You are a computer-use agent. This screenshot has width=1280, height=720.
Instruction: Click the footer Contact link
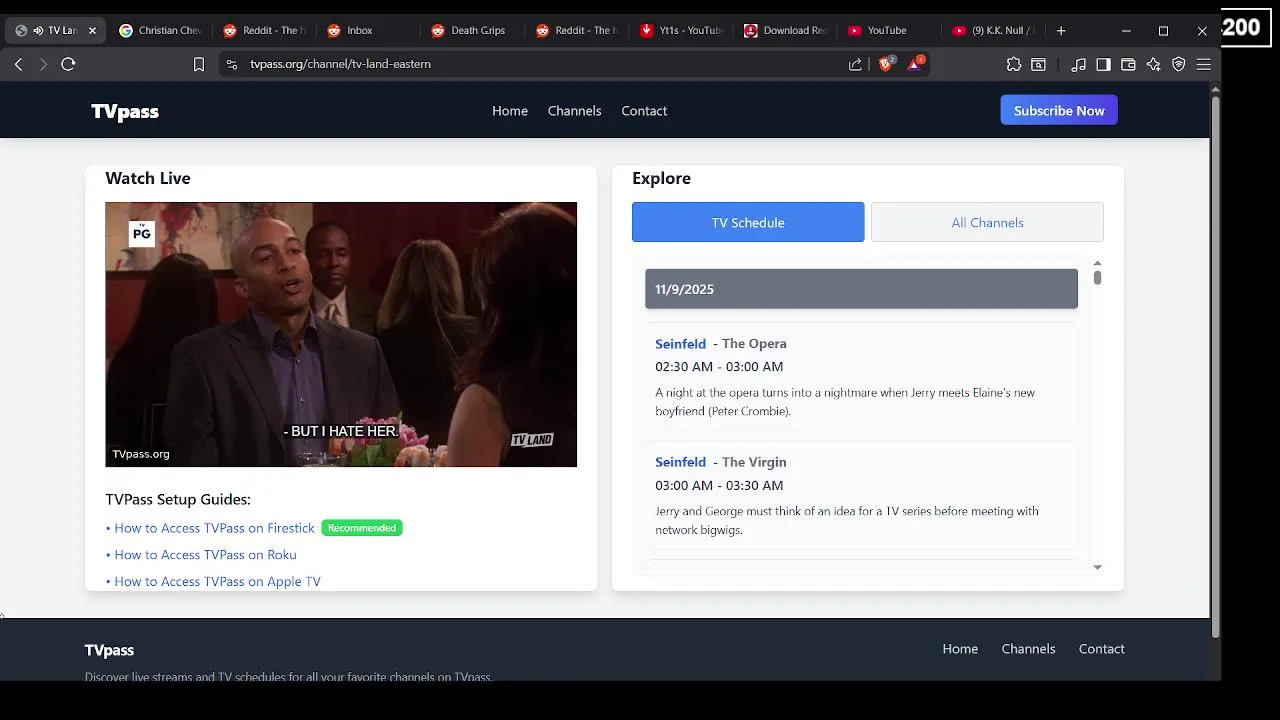point(1101,649)
